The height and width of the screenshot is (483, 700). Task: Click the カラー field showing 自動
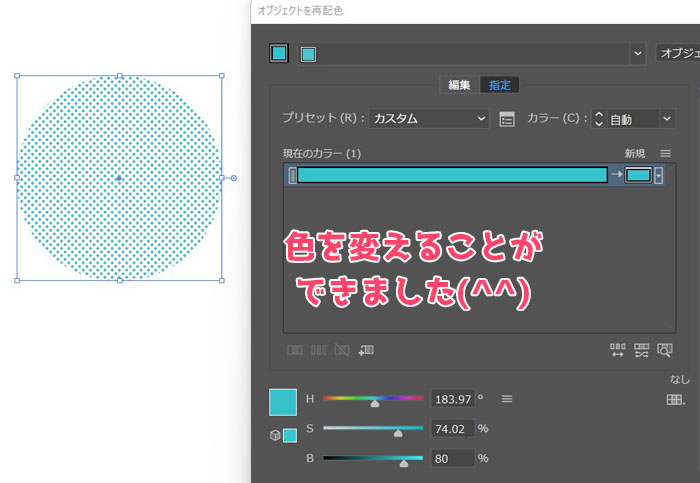click(633, 119)
